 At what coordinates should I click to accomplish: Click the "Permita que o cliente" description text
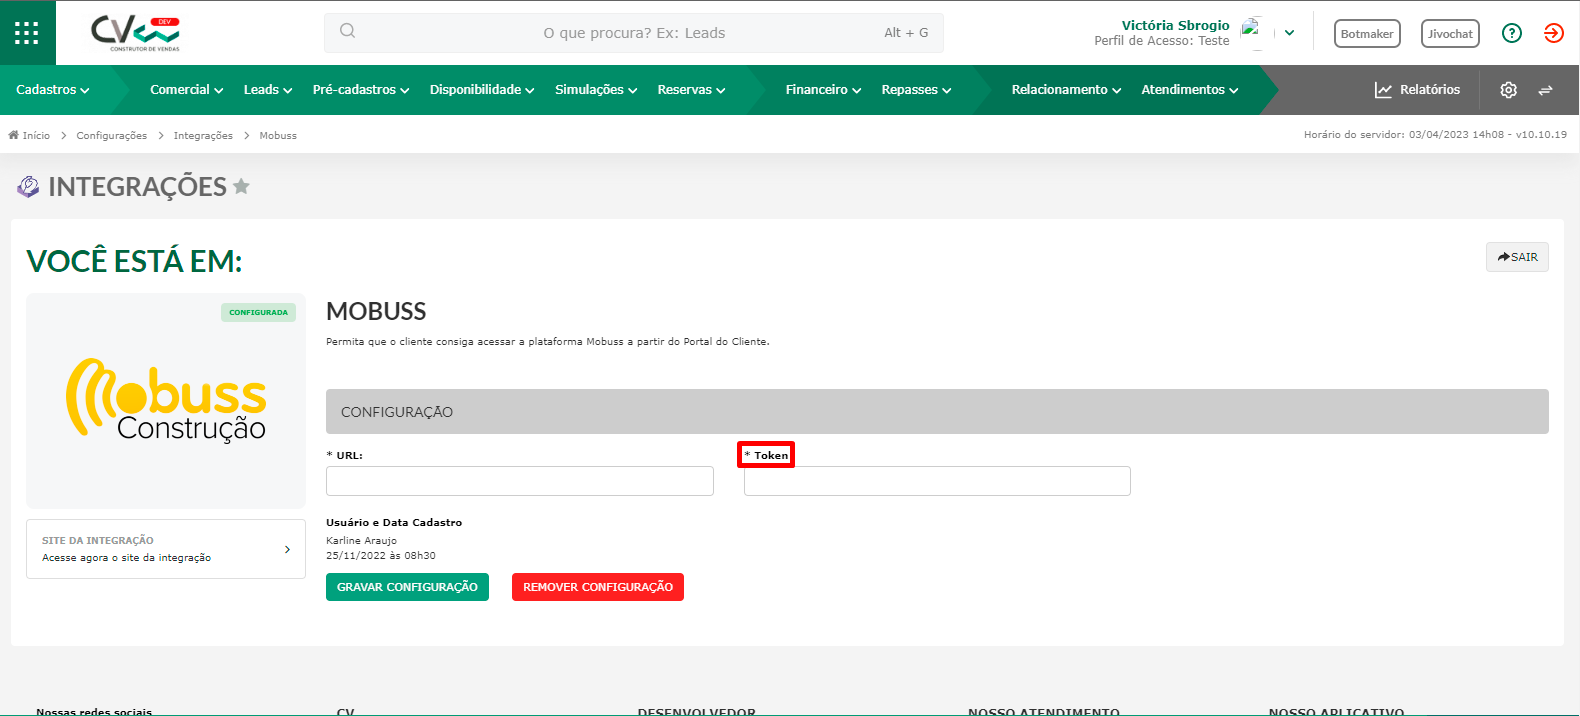548,342
